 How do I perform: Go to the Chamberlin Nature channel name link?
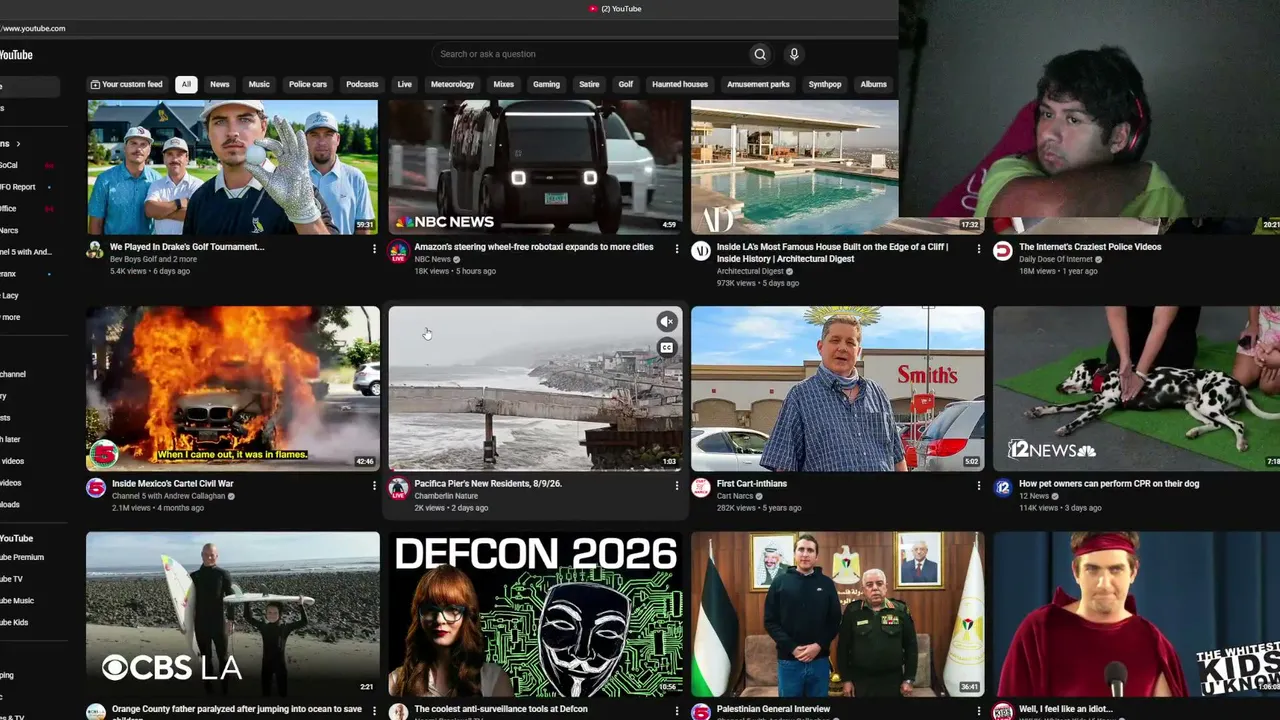pyautogui.click(x=448, y=496)
